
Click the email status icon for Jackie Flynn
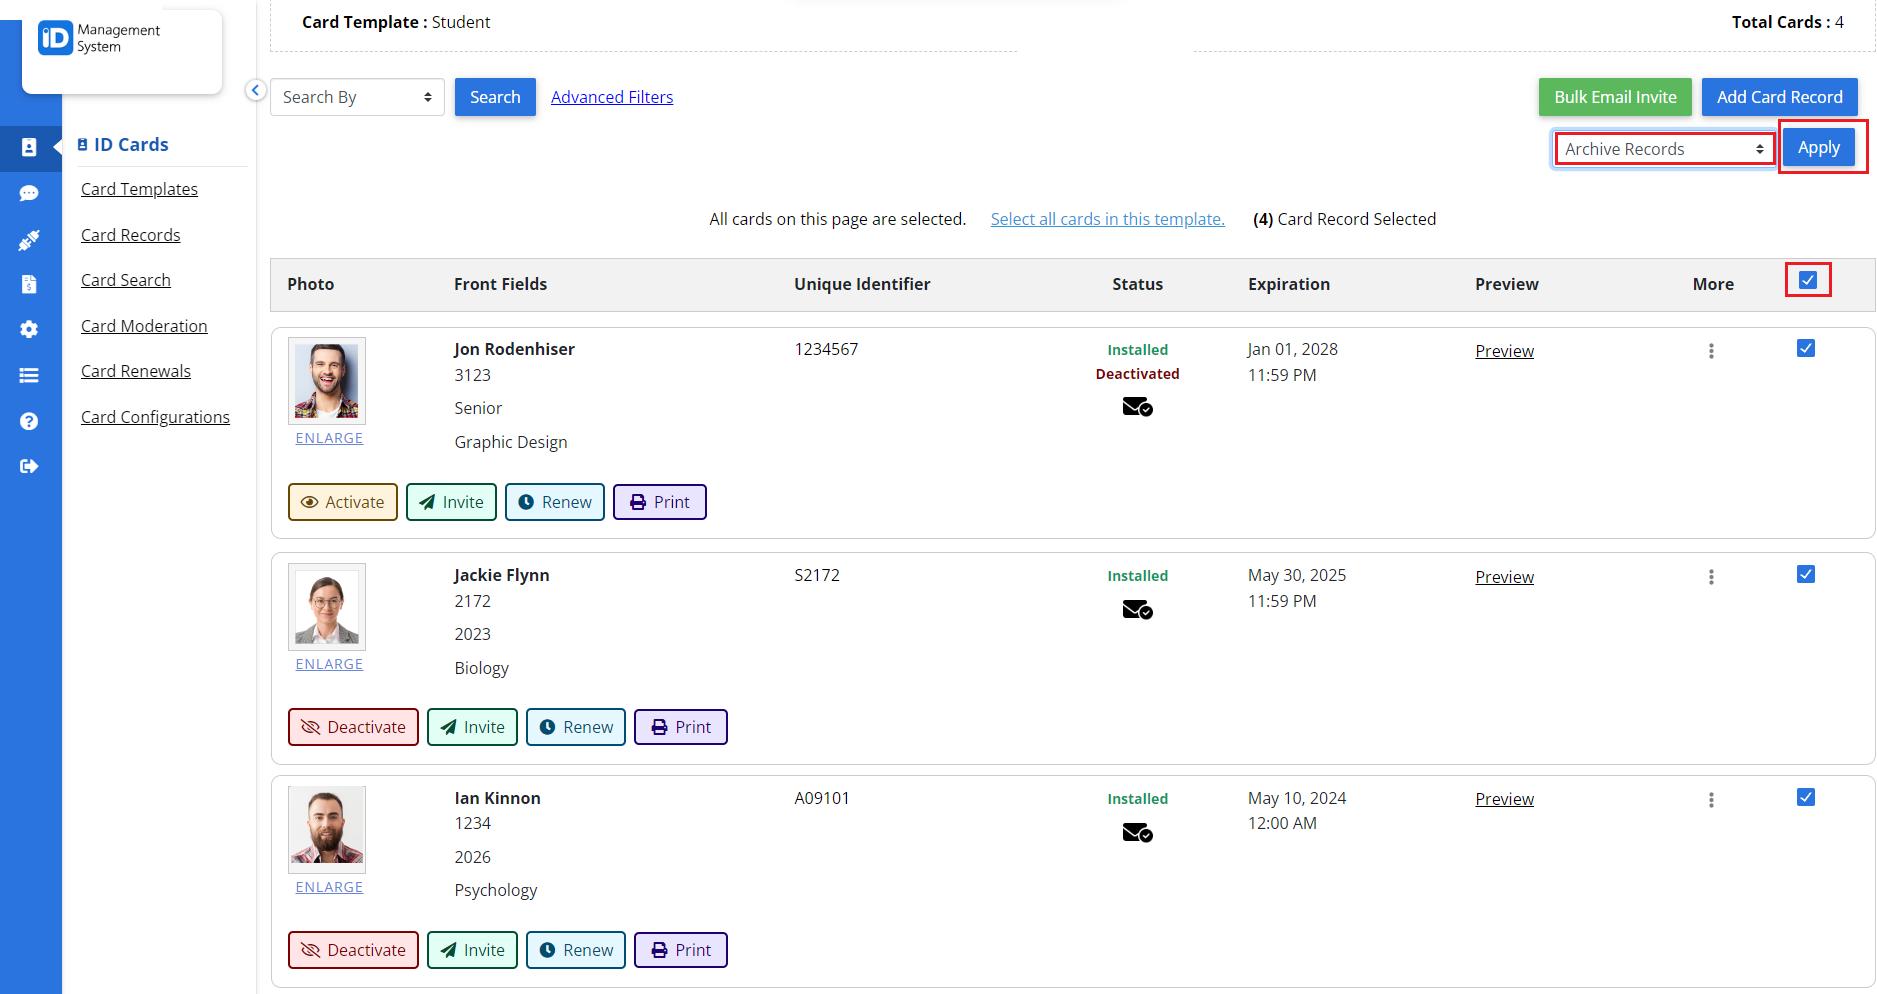pos(1137,610)
